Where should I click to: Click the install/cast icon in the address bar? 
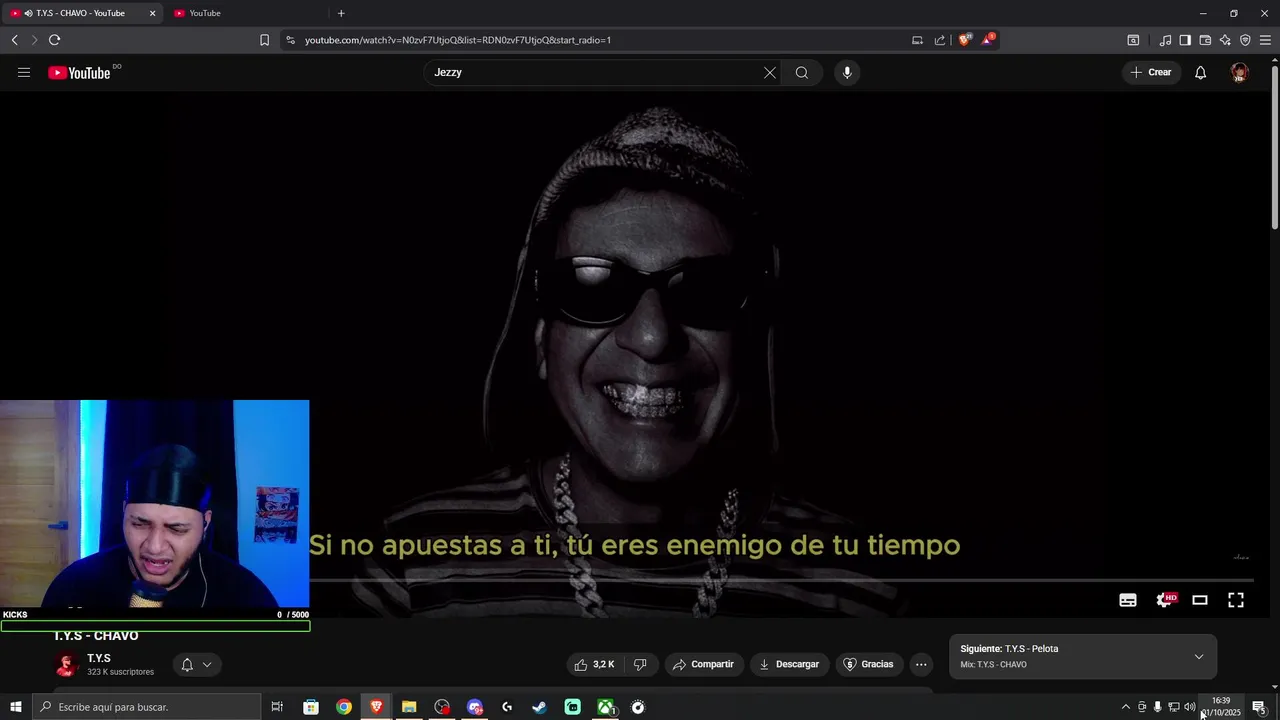tap(917, 40)
